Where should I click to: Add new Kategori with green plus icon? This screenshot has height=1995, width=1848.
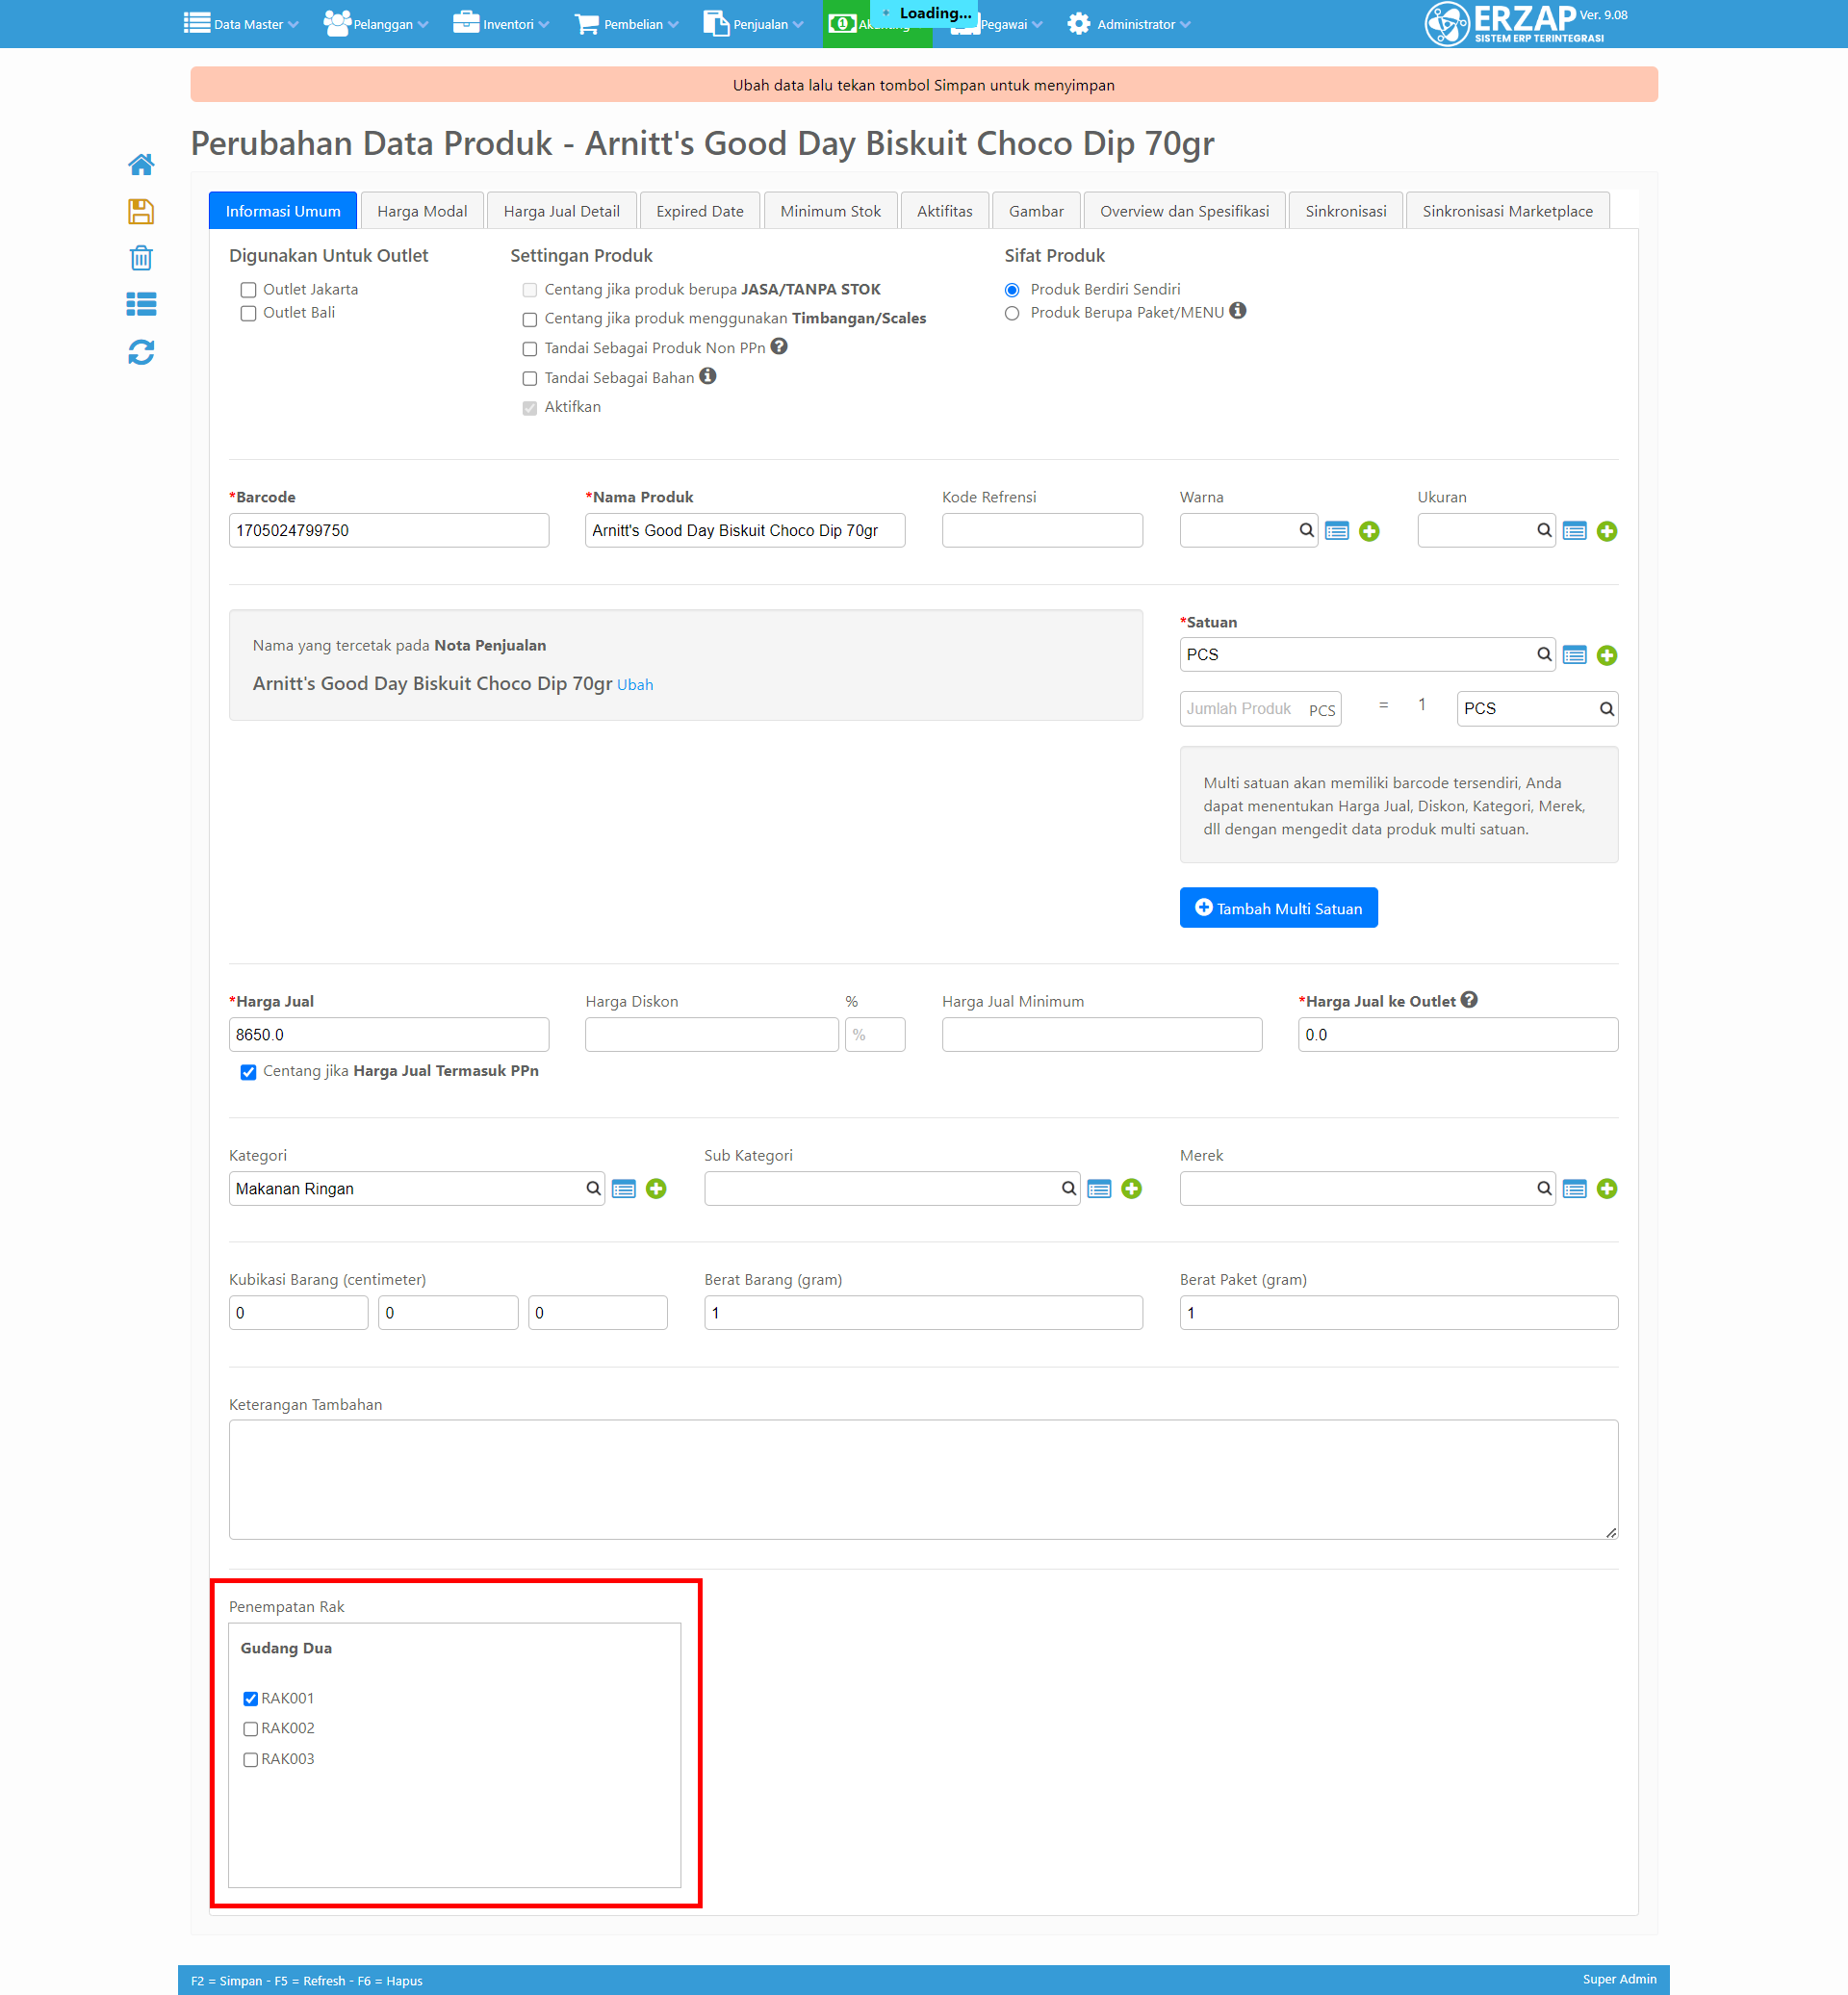coord(656,1189)
